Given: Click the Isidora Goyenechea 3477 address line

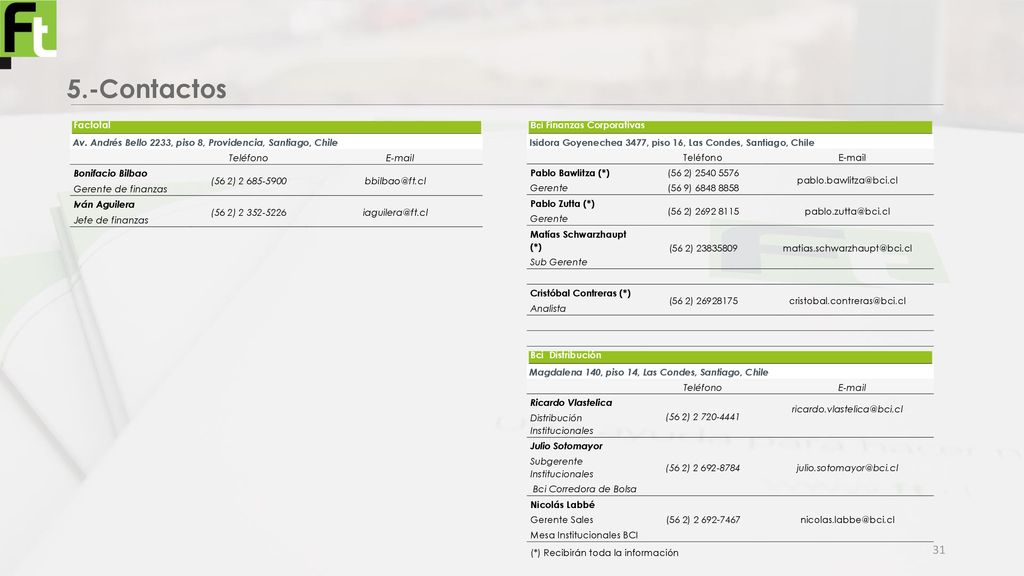Looking at the screenshot, I should tap(672, 142).
